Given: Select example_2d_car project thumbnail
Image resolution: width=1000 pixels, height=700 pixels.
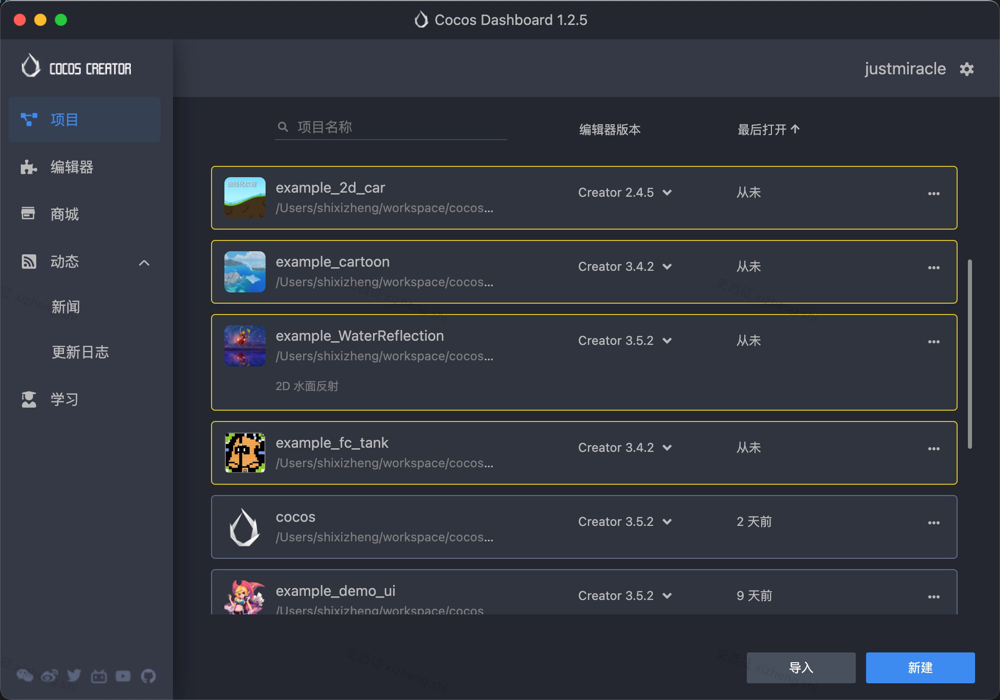Looking at the screenshot, I should [x=245, y=198].
